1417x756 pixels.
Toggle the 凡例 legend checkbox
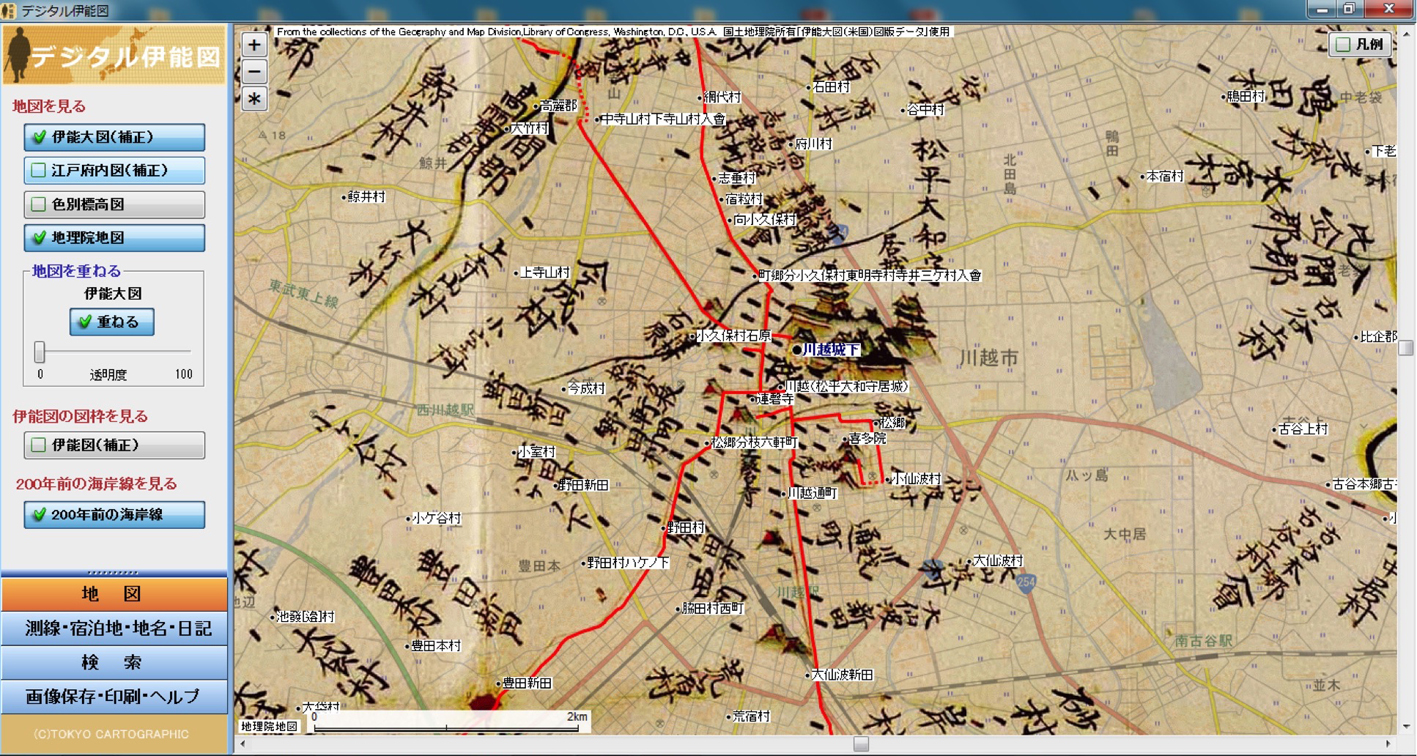click(1343, 45)
